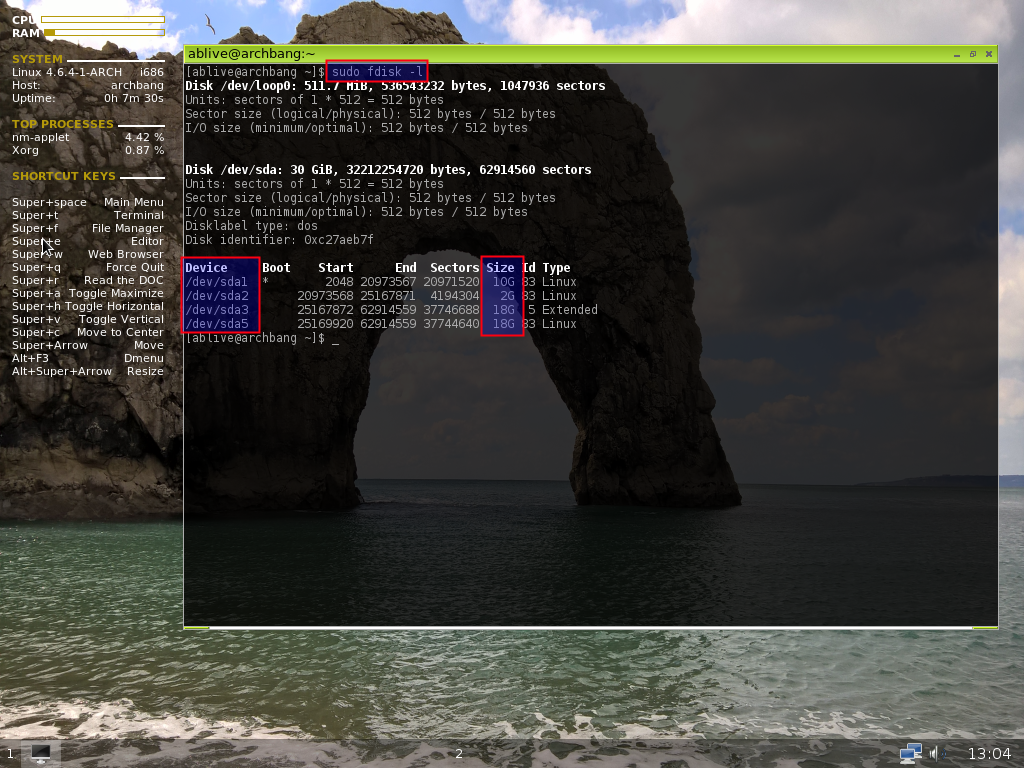Maximize the ablive@archbang terminal window

tap(972, 54)
